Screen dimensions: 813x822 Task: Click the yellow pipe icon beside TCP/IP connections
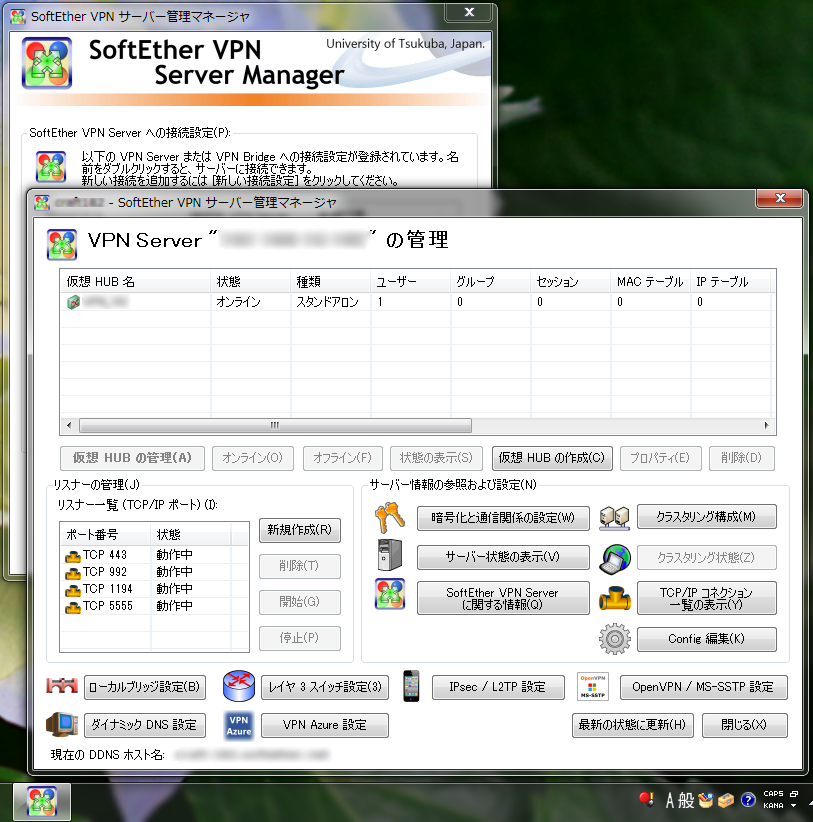tap(614, 598)
